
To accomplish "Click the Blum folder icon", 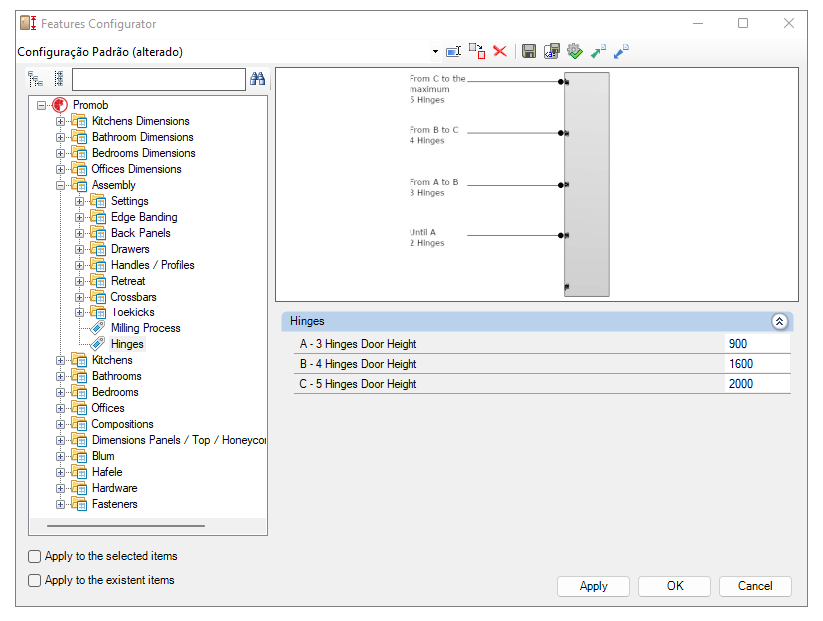I will point(79,456).
